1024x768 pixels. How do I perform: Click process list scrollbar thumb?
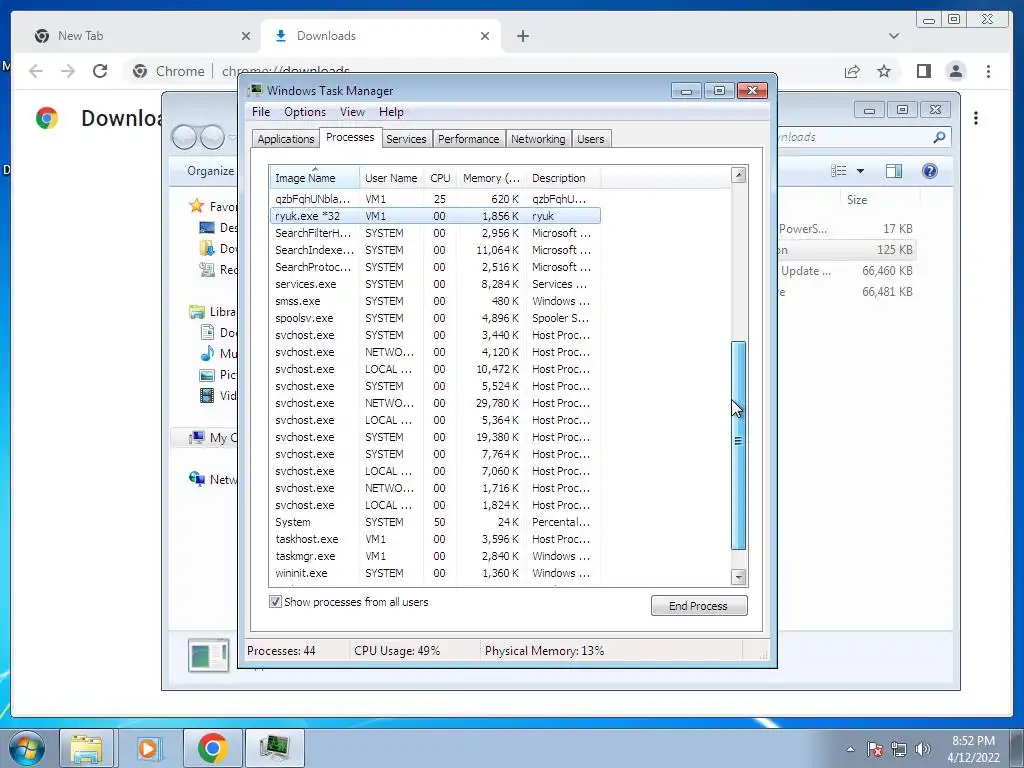point(739,445)
